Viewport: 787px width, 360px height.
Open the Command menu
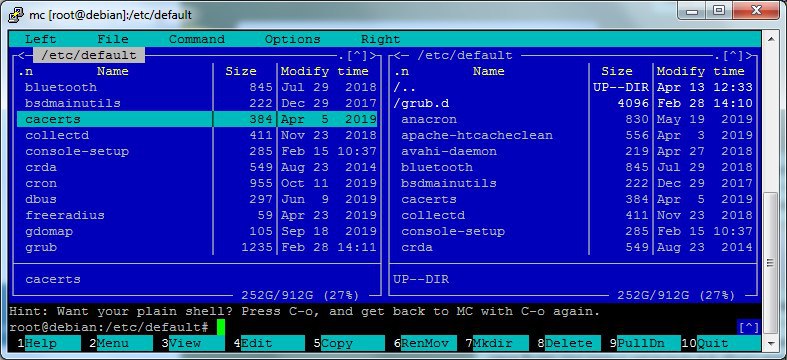tap(197, 39)
